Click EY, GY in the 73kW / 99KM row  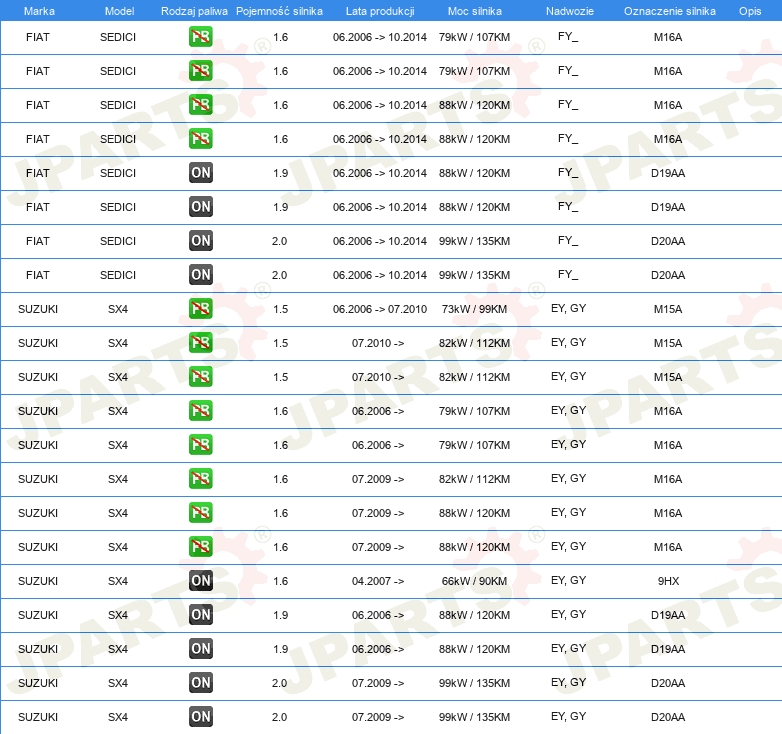[569, 309]
